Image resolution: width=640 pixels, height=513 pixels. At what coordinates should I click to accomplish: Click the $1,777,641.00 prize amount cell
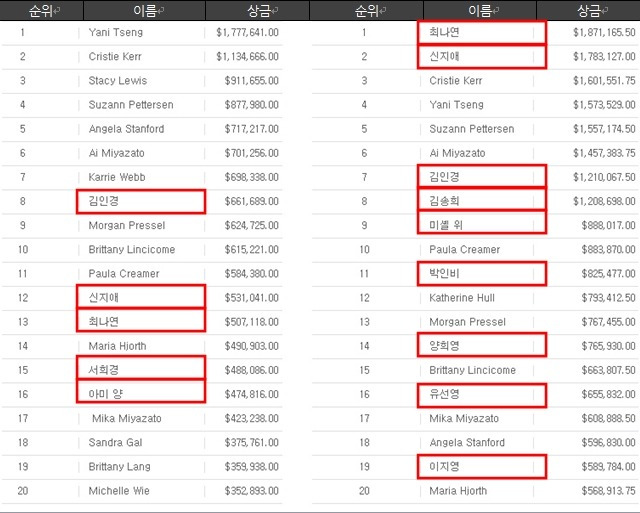pyautogui.click(x=247, y=32)
